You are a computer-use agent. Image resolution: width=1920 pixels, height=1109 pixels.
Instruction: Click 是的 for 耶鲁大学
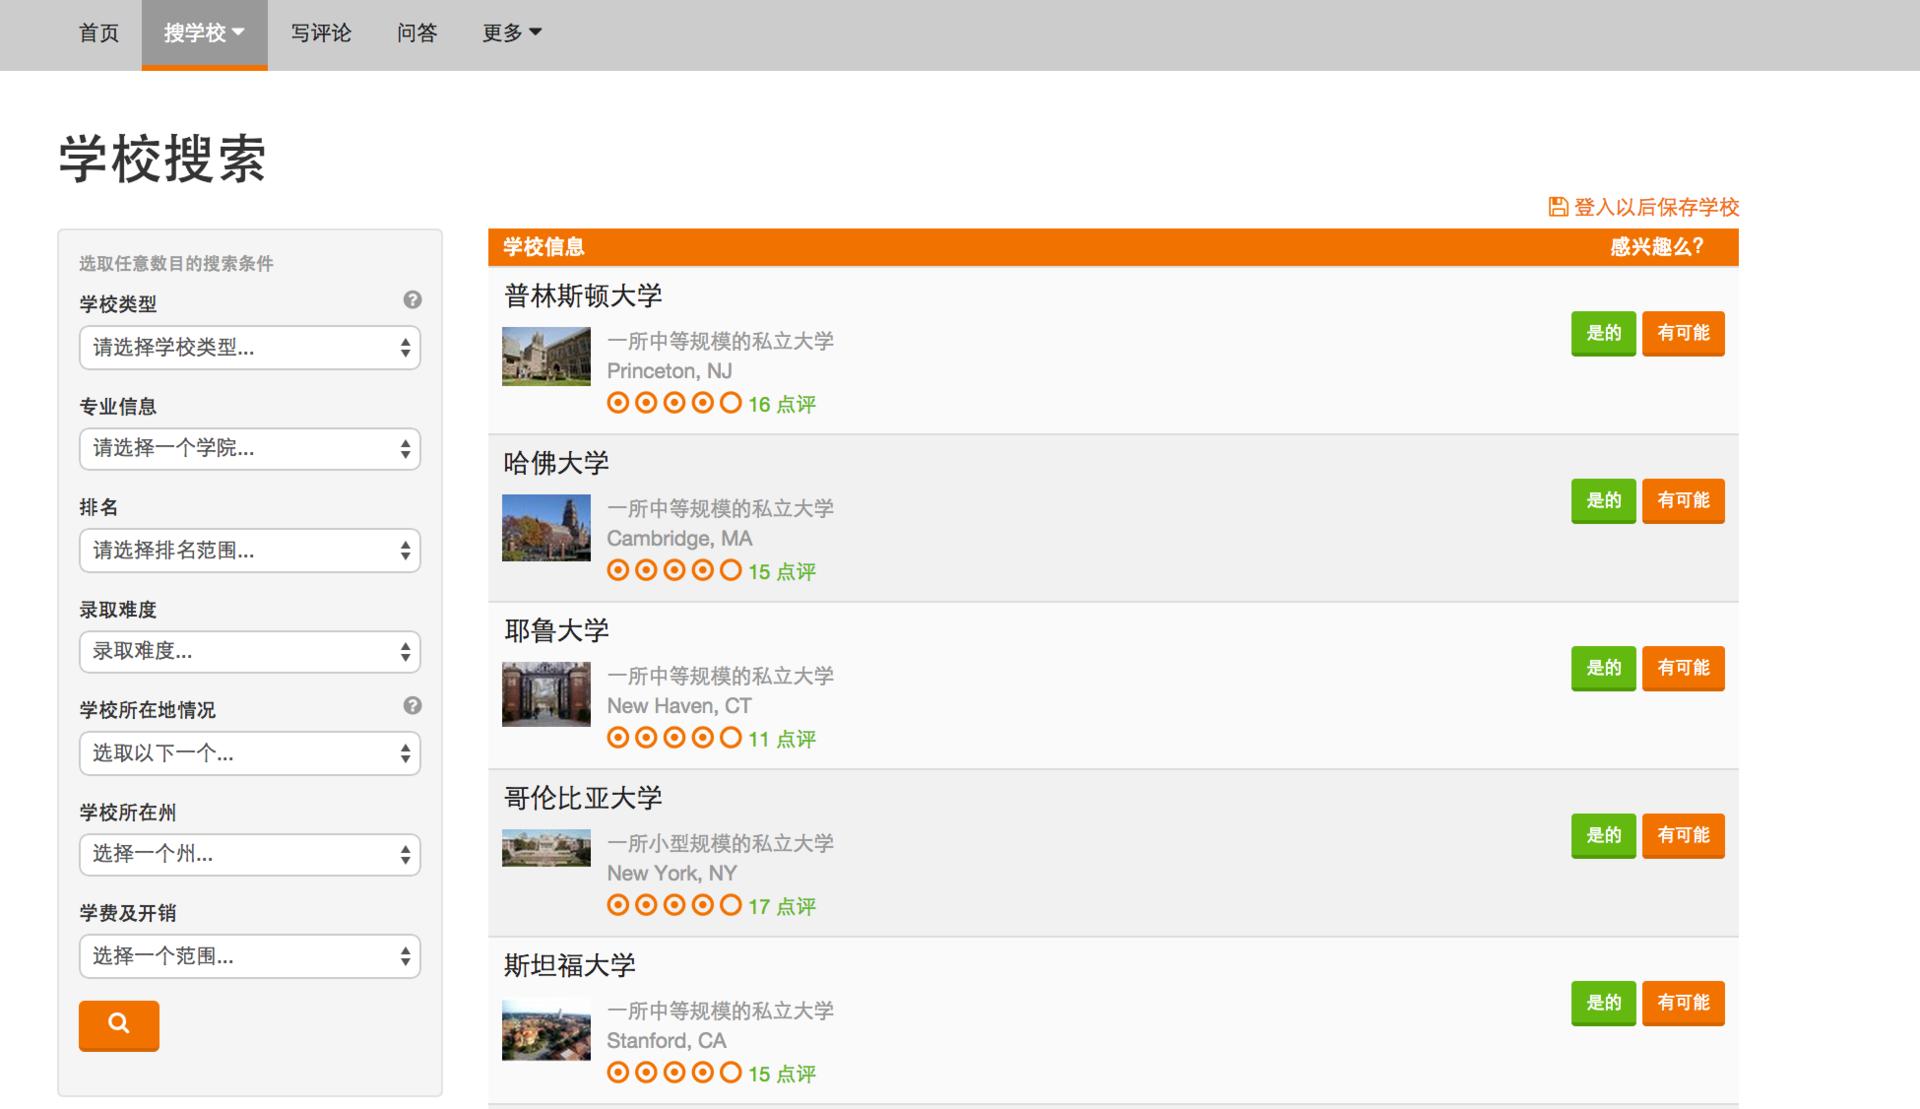point(1603,668)
